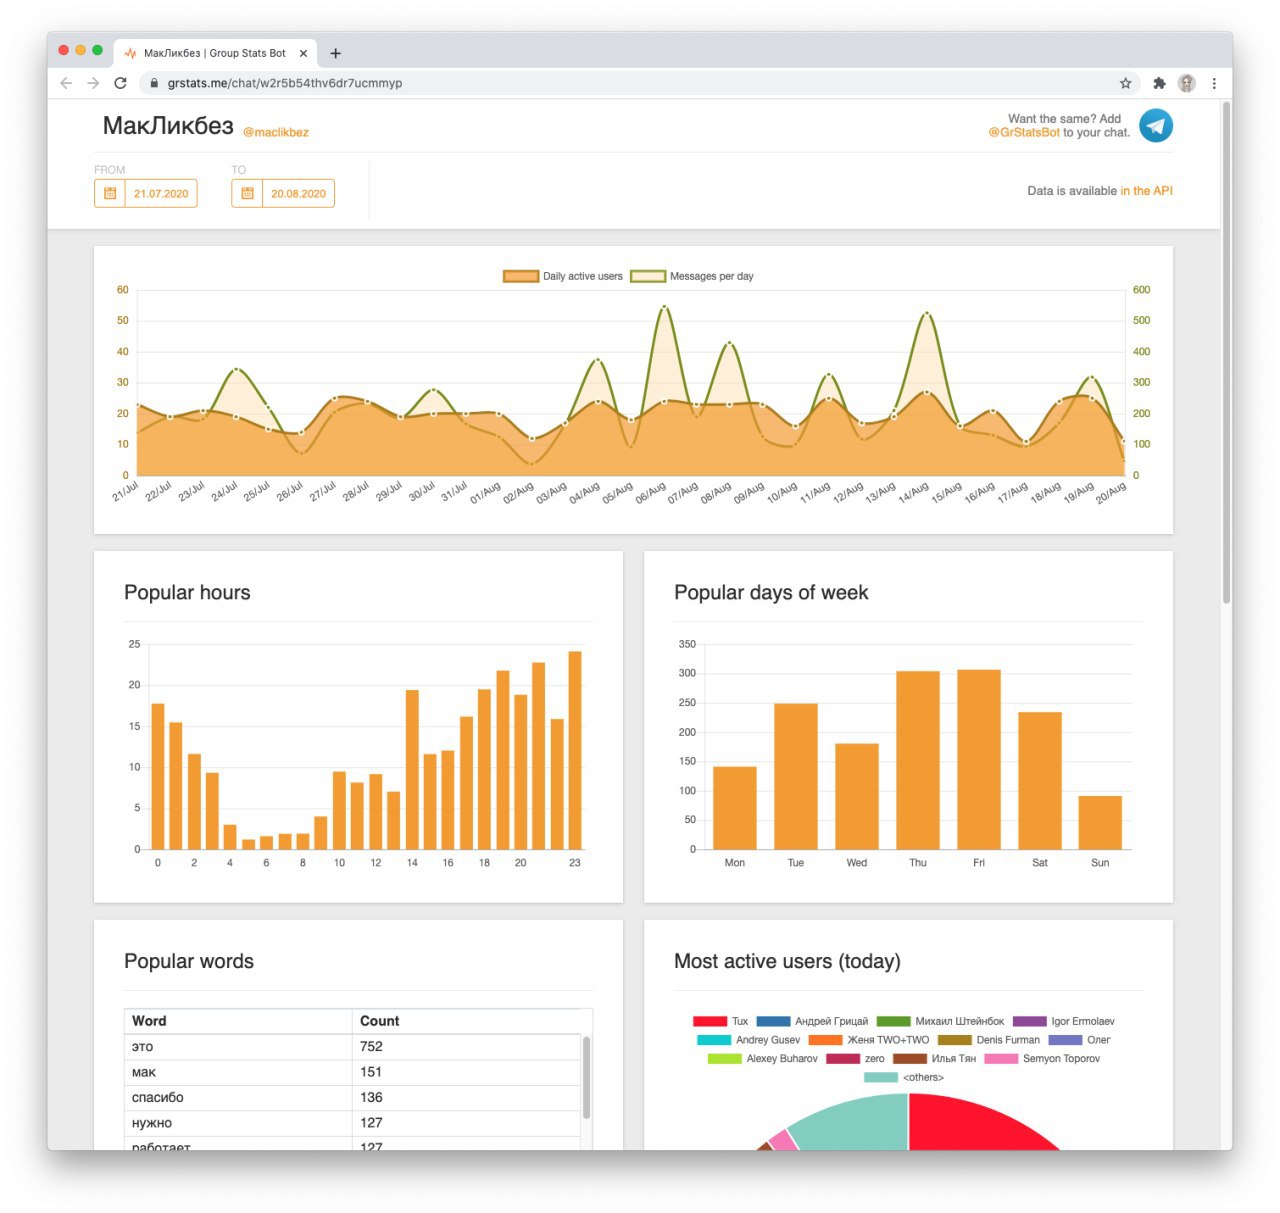Viewport: 1280px width, 1213px height.
Task: Open Chrome three-dot menu
Action: 1214,83
